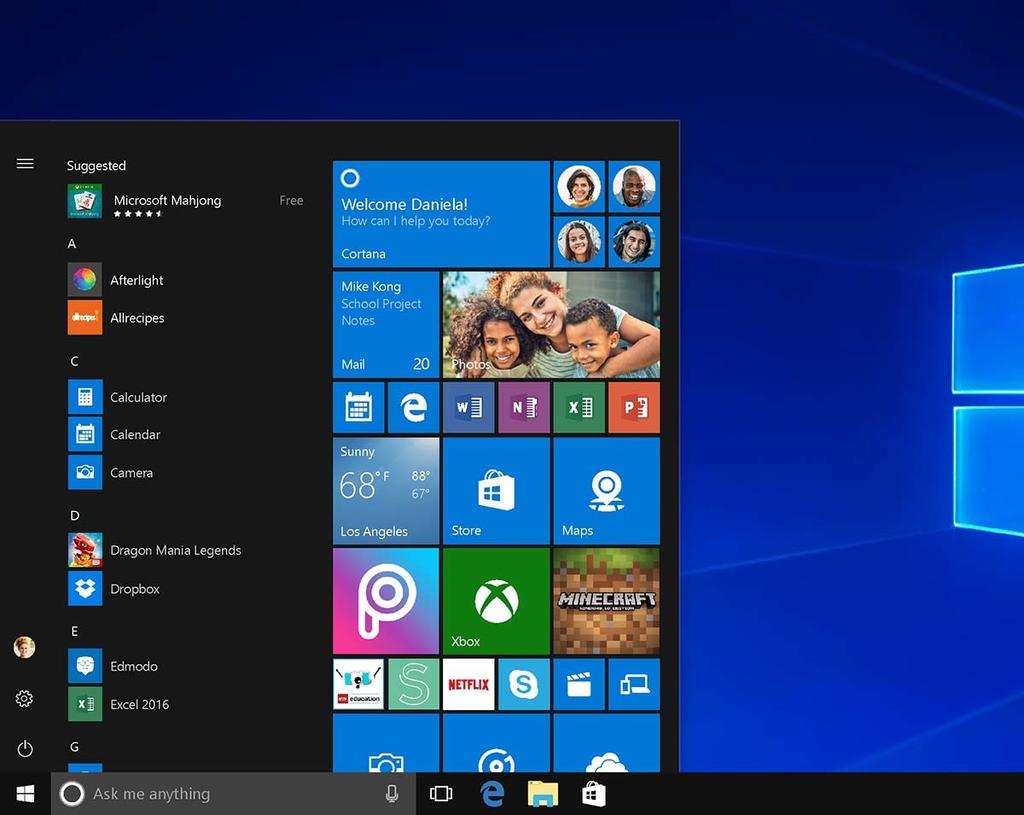Open the Maps tile
This screenshot has width=1024, height=815.
click(x=606, y=491)
